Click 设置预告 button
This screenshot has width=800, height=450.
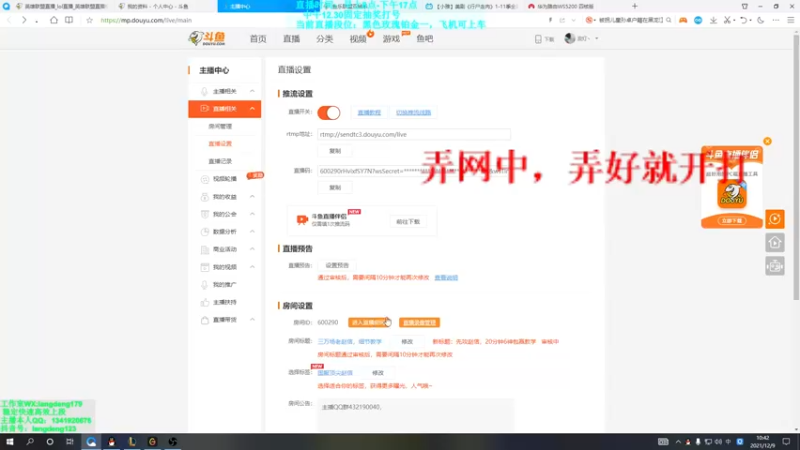(x=337, y=265)
